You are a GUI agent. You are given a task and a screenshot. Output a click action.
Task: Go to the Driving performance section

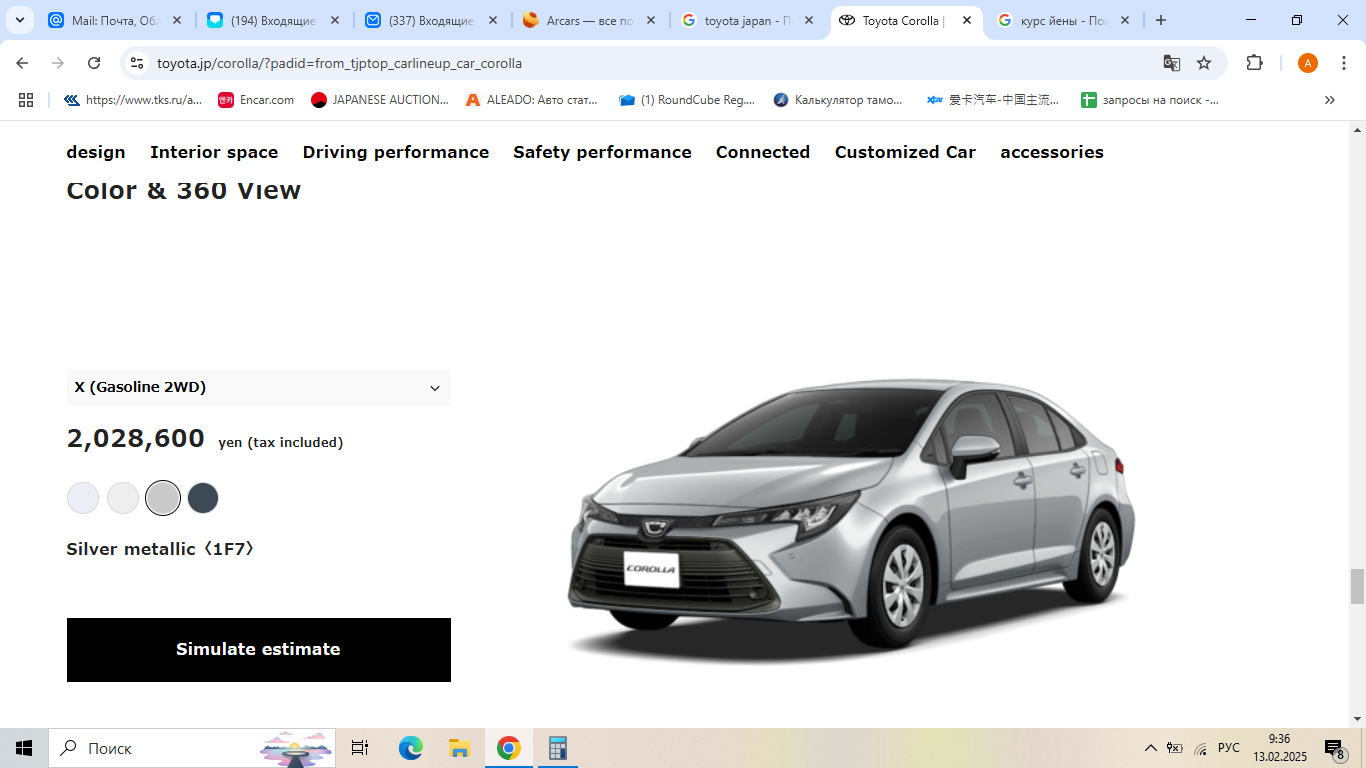(x=396, y=152)
